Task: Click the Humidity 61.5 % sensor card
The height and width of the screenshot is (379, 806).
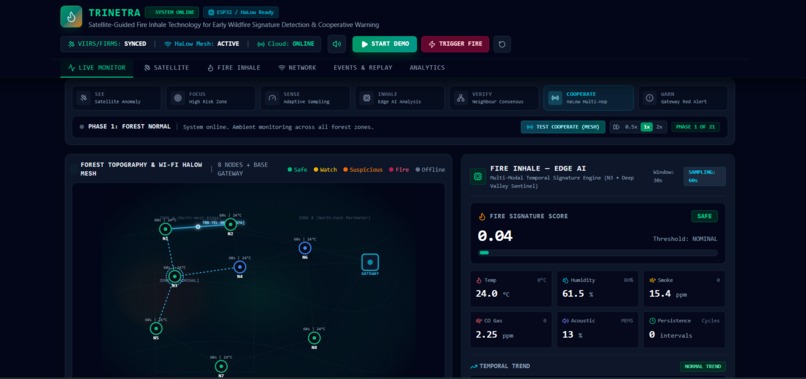Action: click(x=598, y=289)
